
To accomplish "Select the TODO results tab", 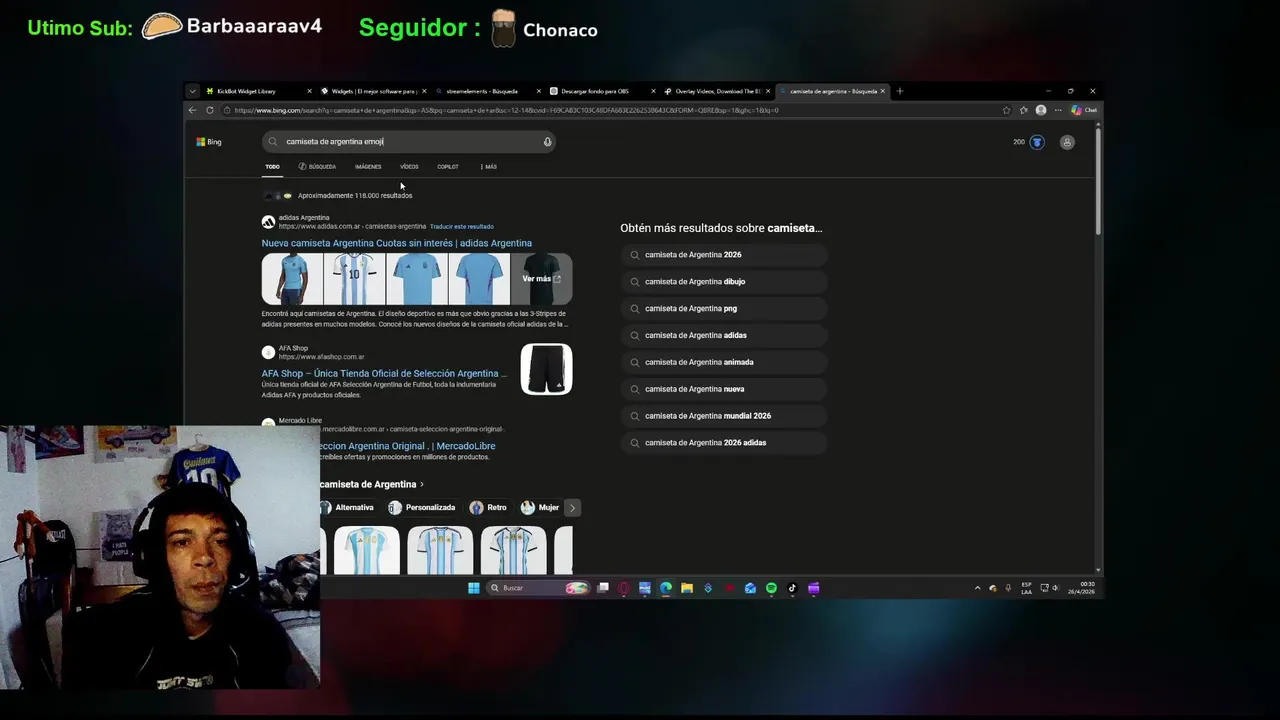I will 272,167.
